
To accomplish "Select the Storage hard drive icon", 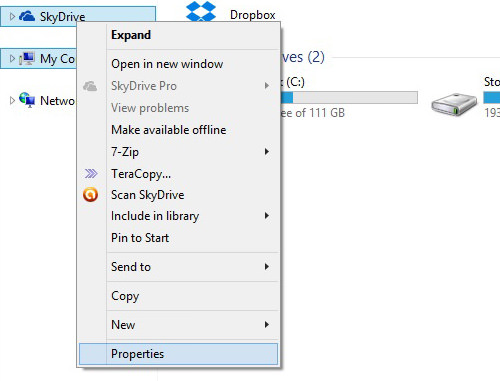I will 454,104.
